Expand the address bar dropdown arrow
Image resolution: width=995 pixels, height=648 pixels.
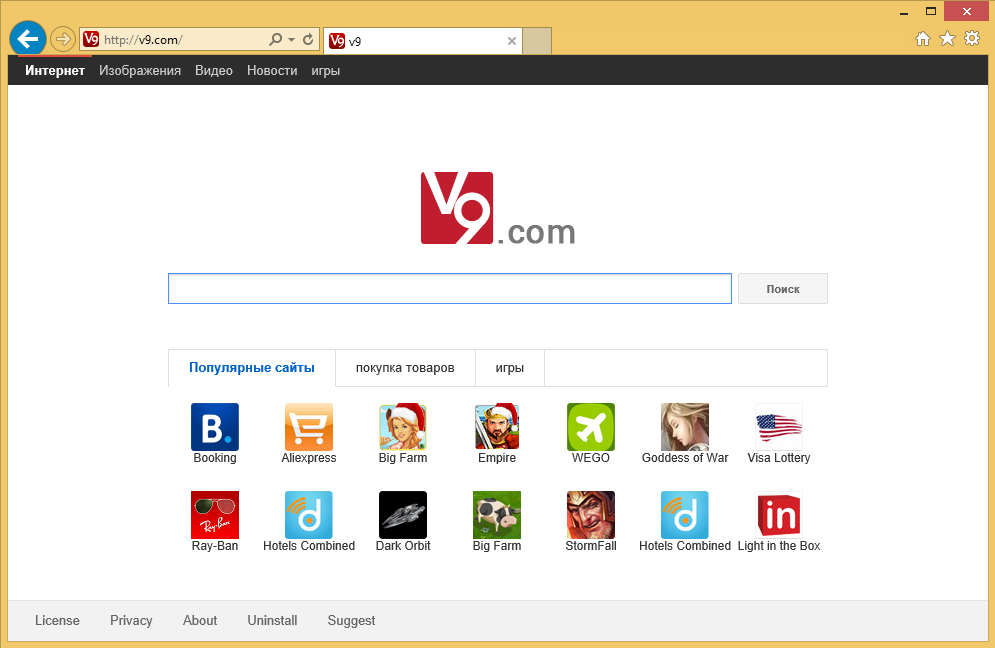291,39
